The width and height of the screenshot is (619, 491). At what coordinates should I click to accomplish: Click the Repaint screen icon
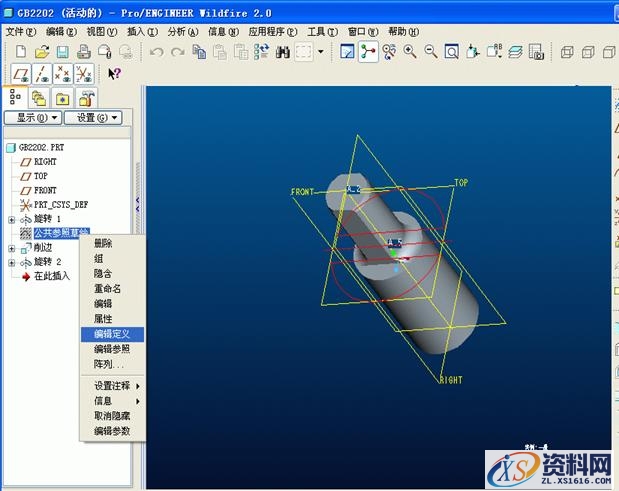tap(347, 52)
